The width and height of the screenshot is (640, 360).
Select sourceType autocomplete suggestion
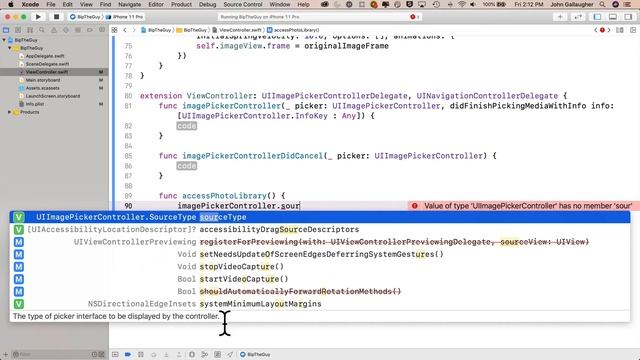pyautogui.click(x=320, y=217)
